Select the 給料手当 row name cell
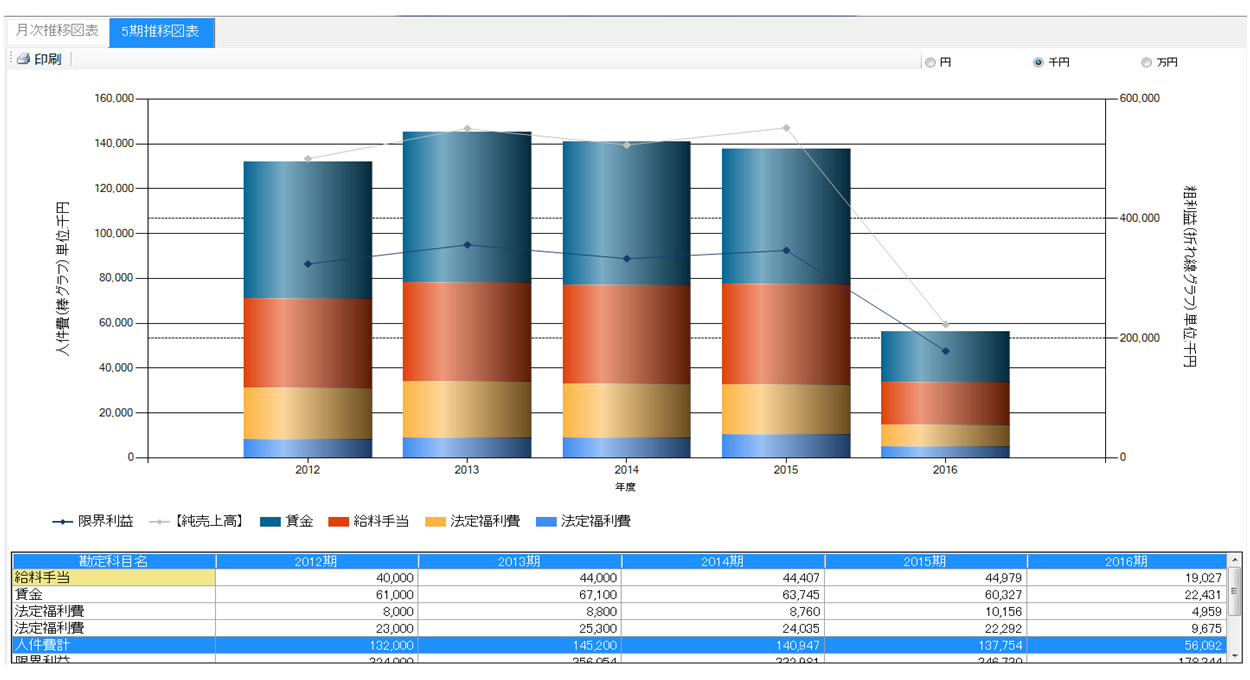The image size is (1250, 680). click(114, 578)
